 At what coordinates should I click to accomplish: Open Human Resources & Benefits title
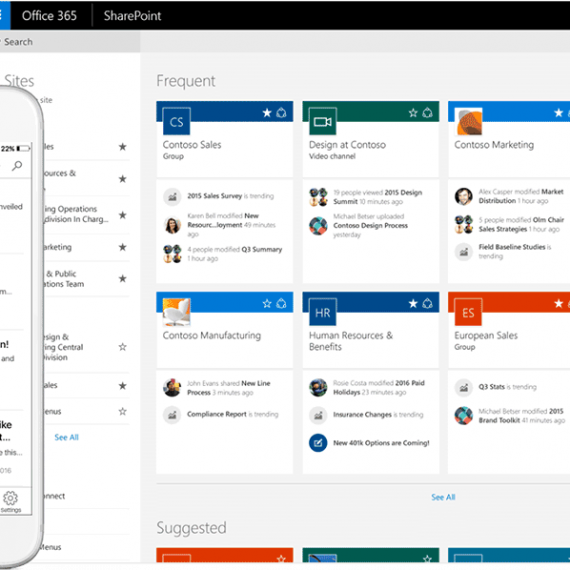[x=351, y=341]
